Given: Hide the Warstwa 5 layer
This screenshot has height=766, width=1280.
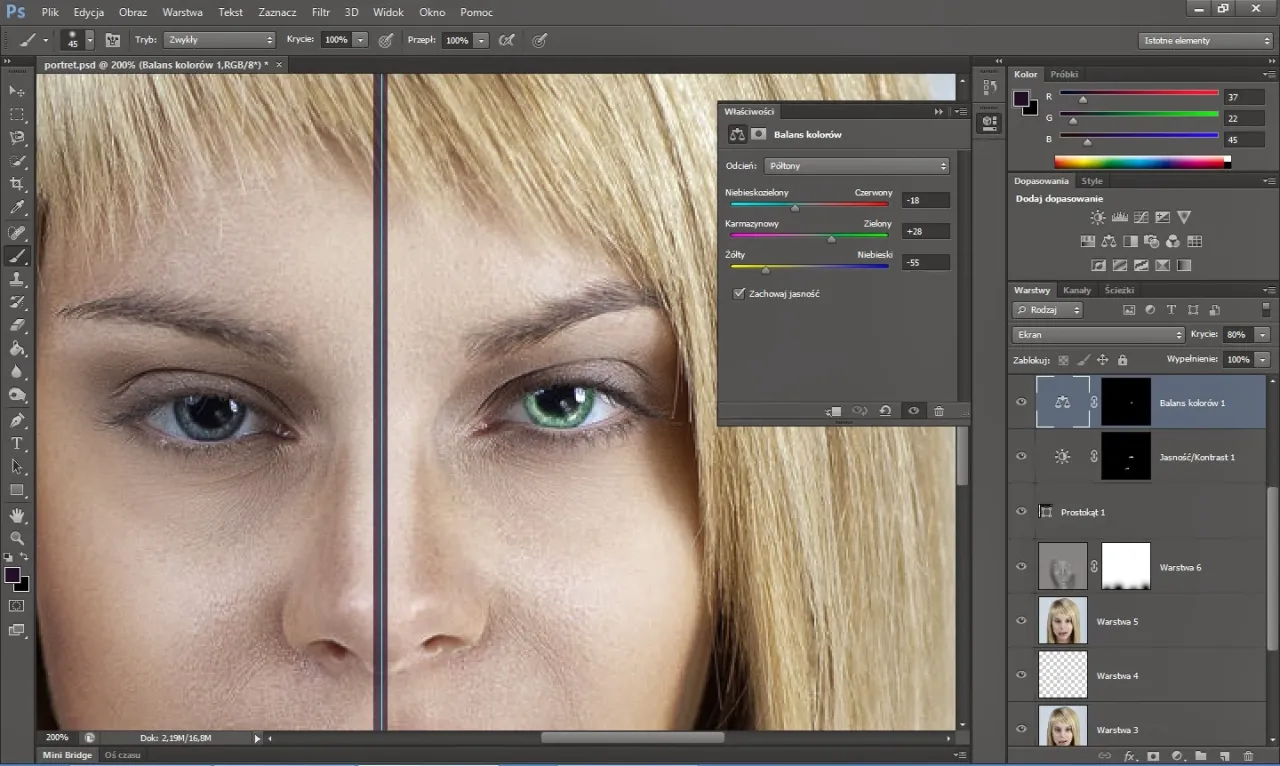Looking at the screenshot, I should tap(1021, 621).
